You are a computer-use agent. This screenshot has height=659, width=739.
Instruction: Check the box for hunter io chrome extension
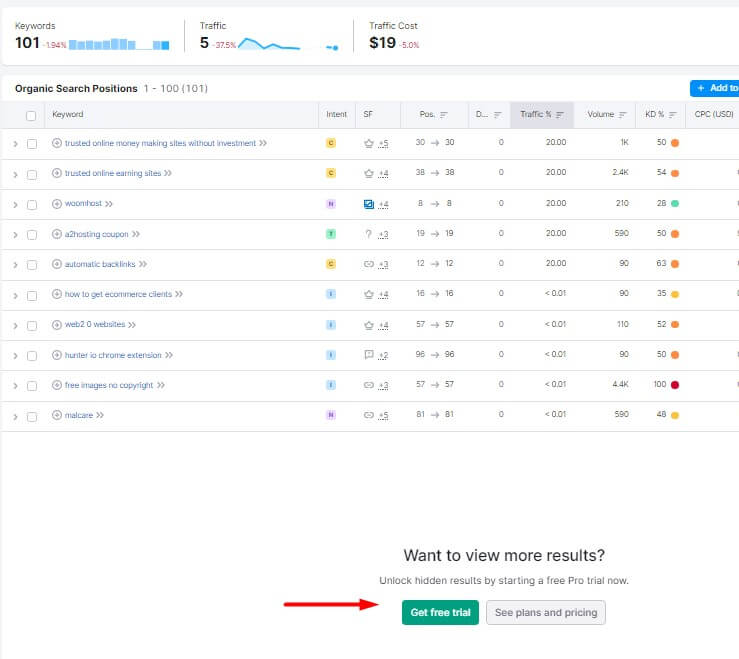pyautogui.click(x=32, y=356)
